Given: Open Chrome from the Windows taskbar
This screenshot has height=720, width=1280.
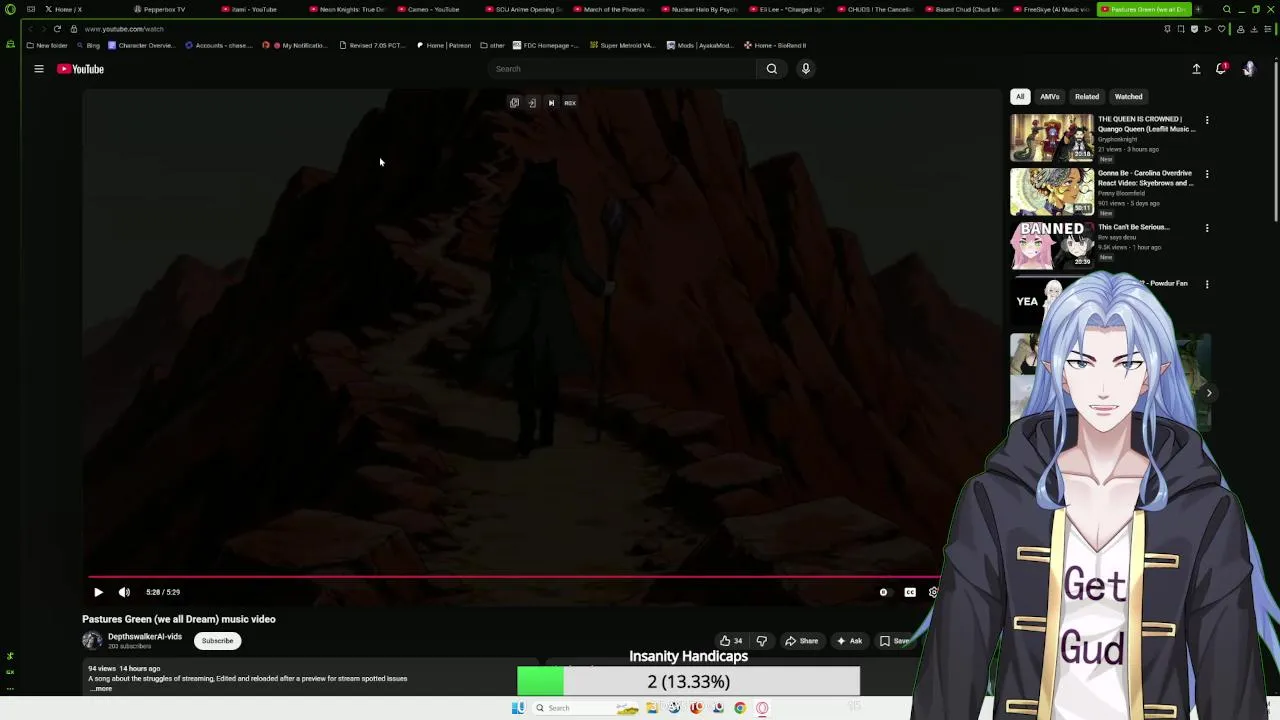Looking at the screenshot, I should pyautogui.click(x=740, y=708).
